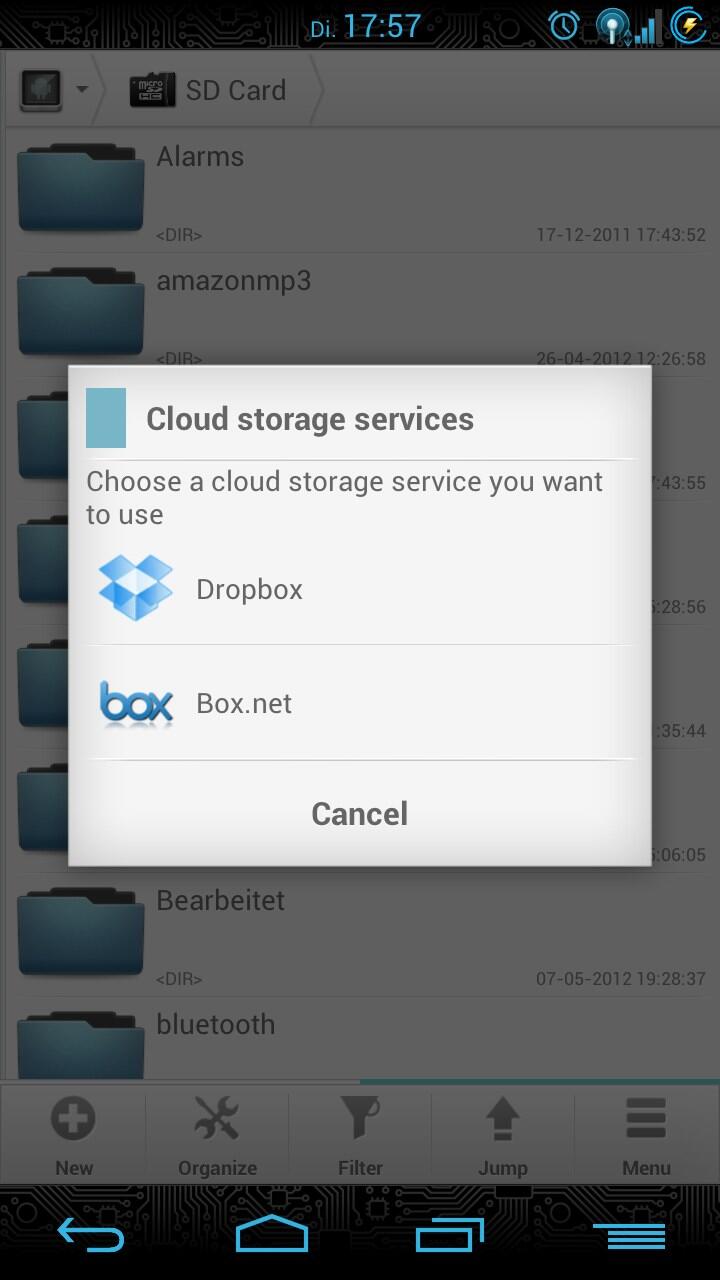Open the Bearbeitet folder

(x=360, y=934)
